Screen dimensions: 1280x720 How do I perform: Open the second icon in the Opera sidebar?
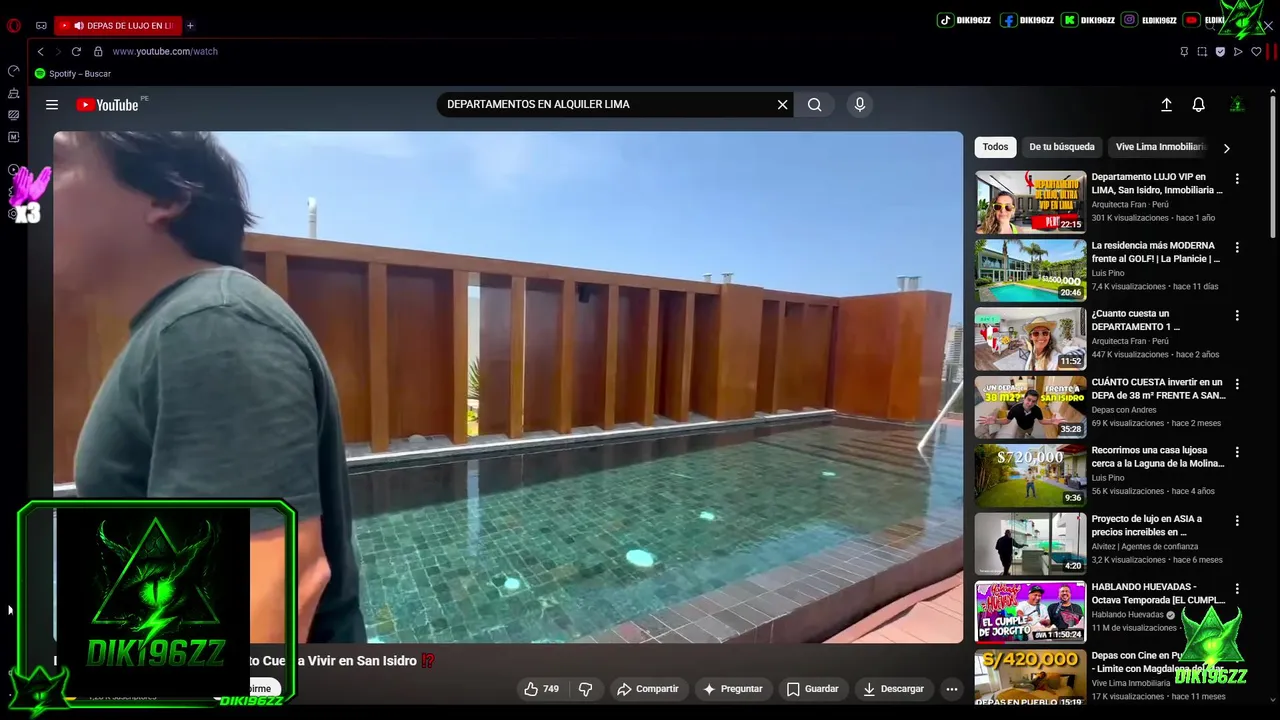[x=14, y=93]
